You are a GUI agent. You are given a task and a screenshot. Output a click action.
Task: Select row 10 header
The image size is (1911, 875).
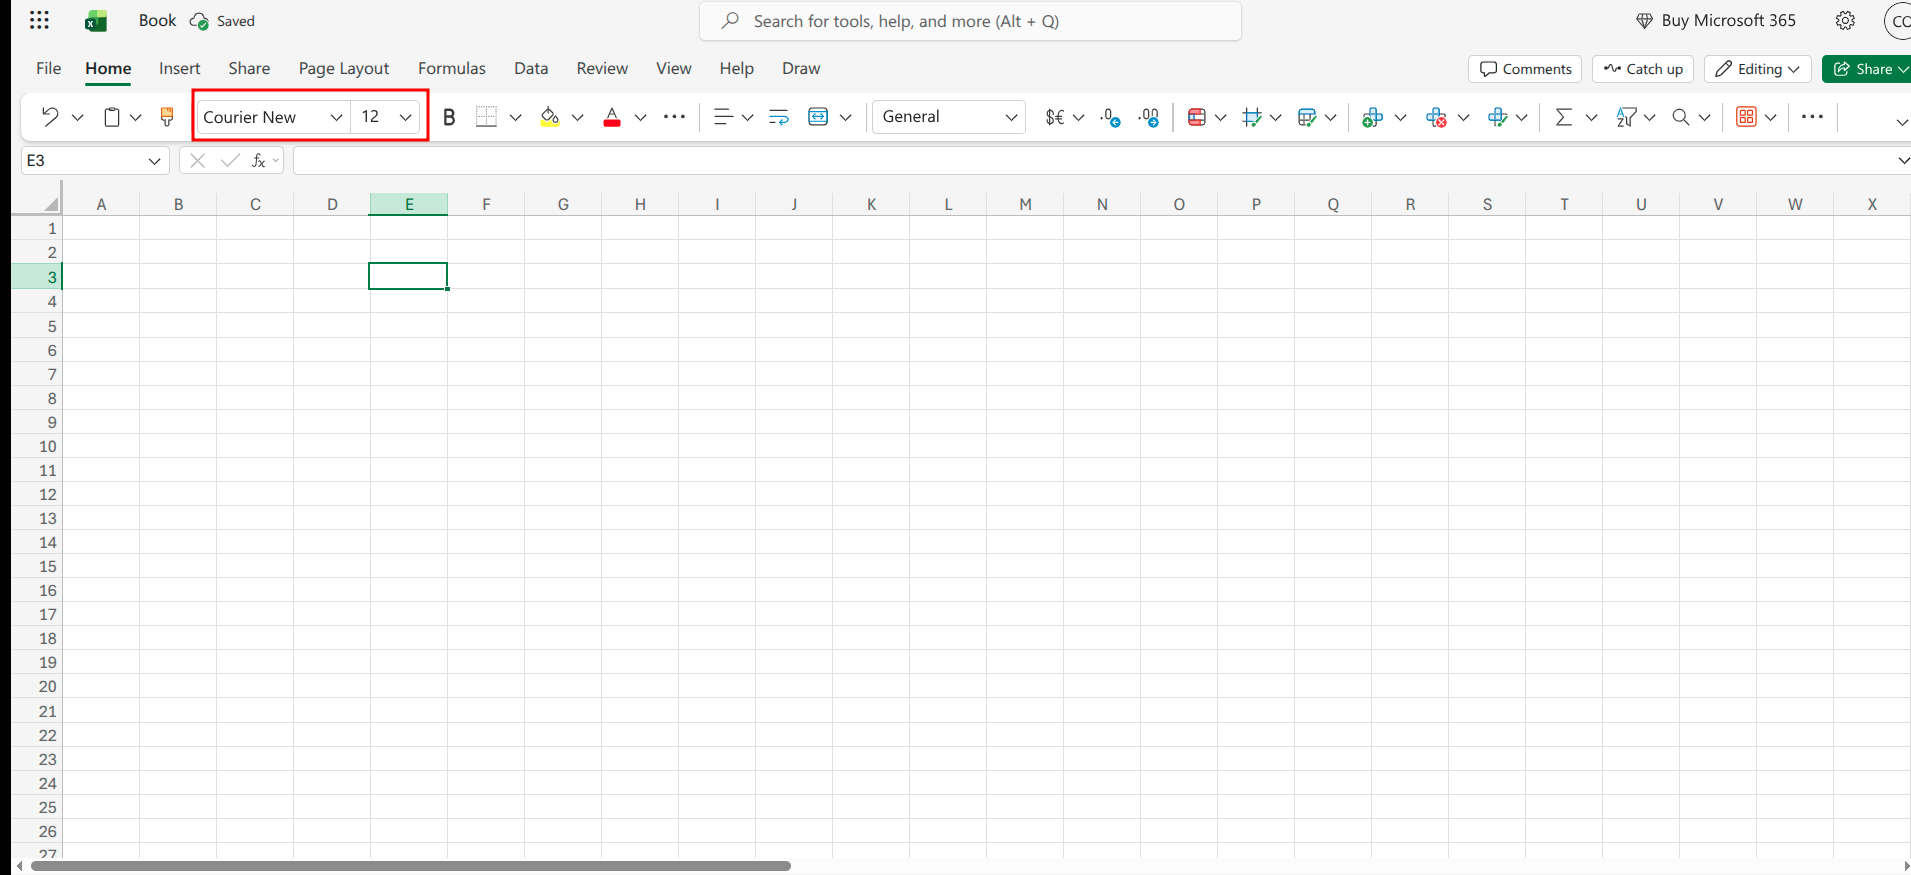[x=37, y=446]
